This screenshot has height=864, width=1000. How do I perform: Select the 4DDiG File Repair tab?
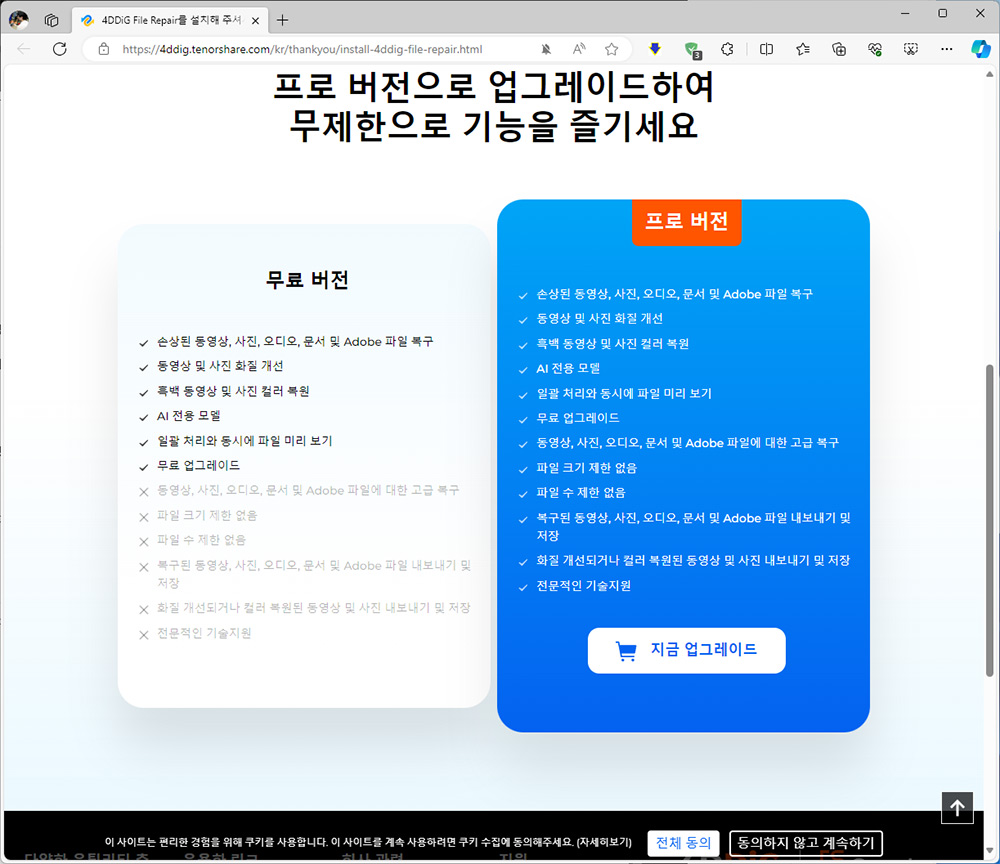pos(170,20)
